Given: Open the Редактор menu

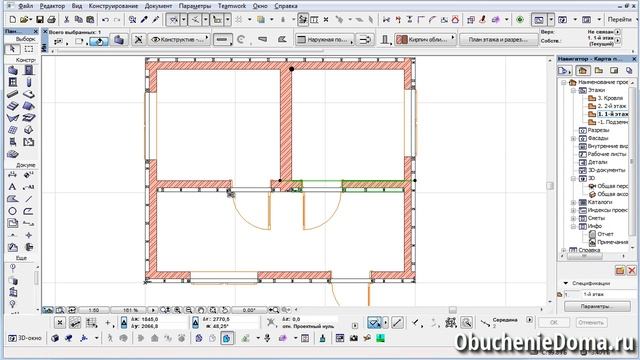Looking at the screenshot, I should [x=52, y=6].
